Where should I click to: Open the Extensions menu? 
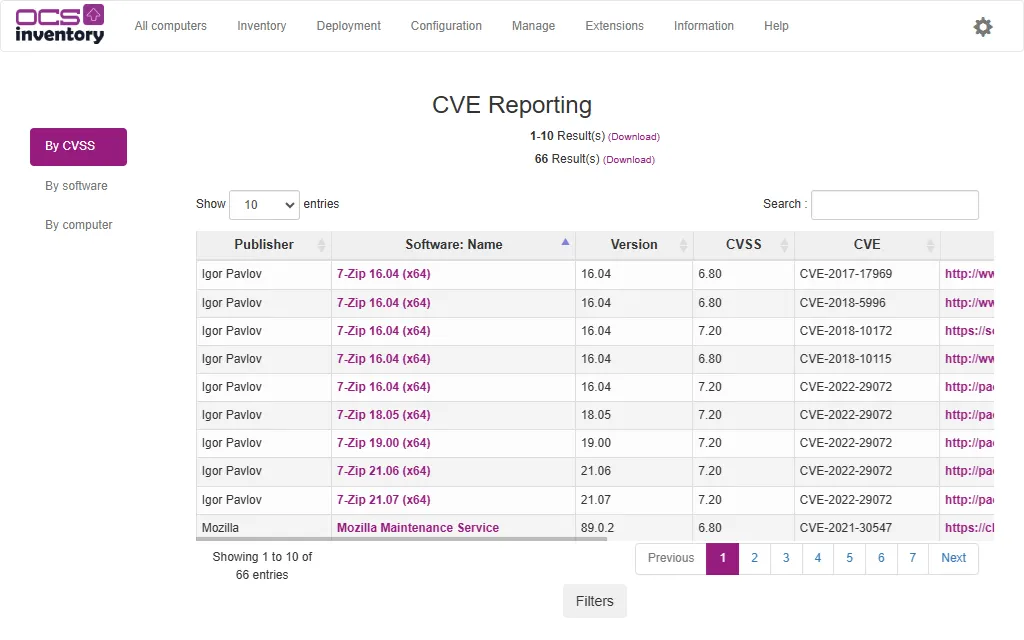tap(615, 25)
